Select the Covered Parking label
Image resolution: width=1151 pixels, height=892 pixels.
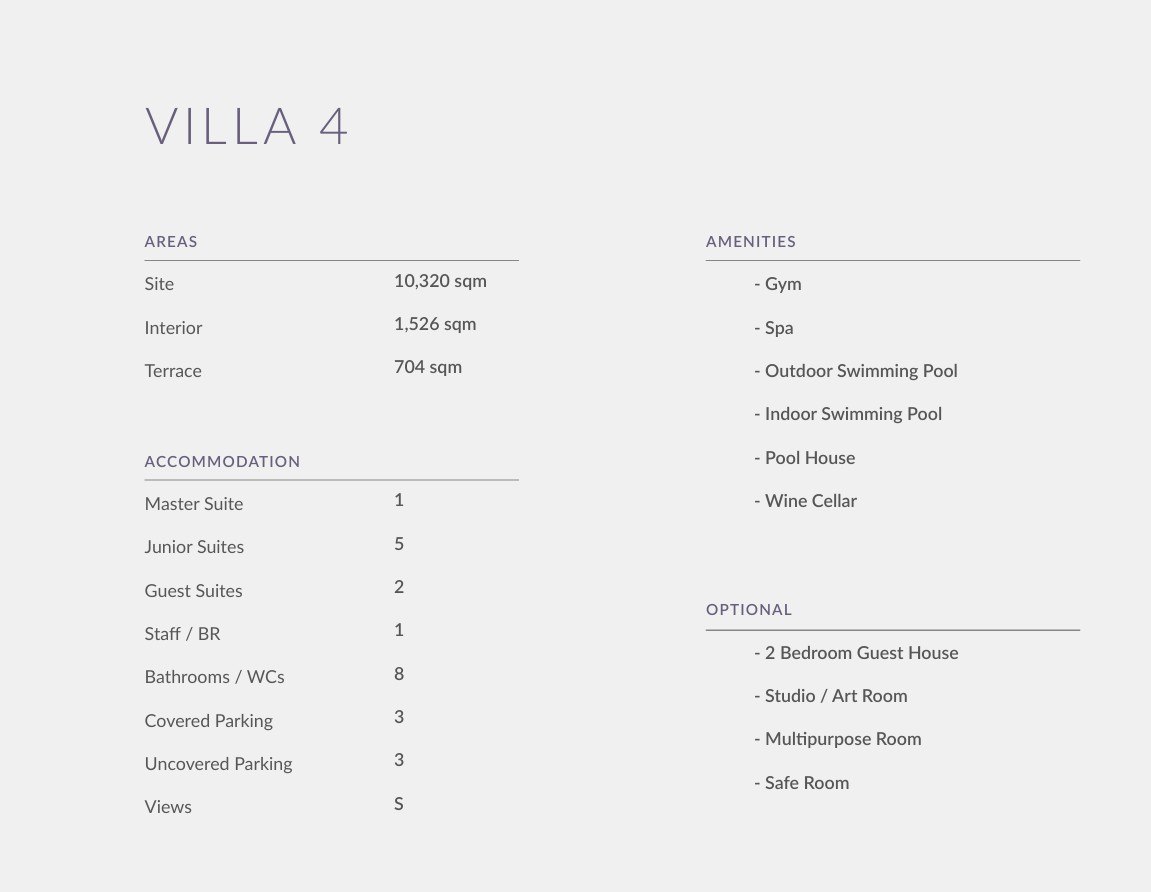[208, 721]
